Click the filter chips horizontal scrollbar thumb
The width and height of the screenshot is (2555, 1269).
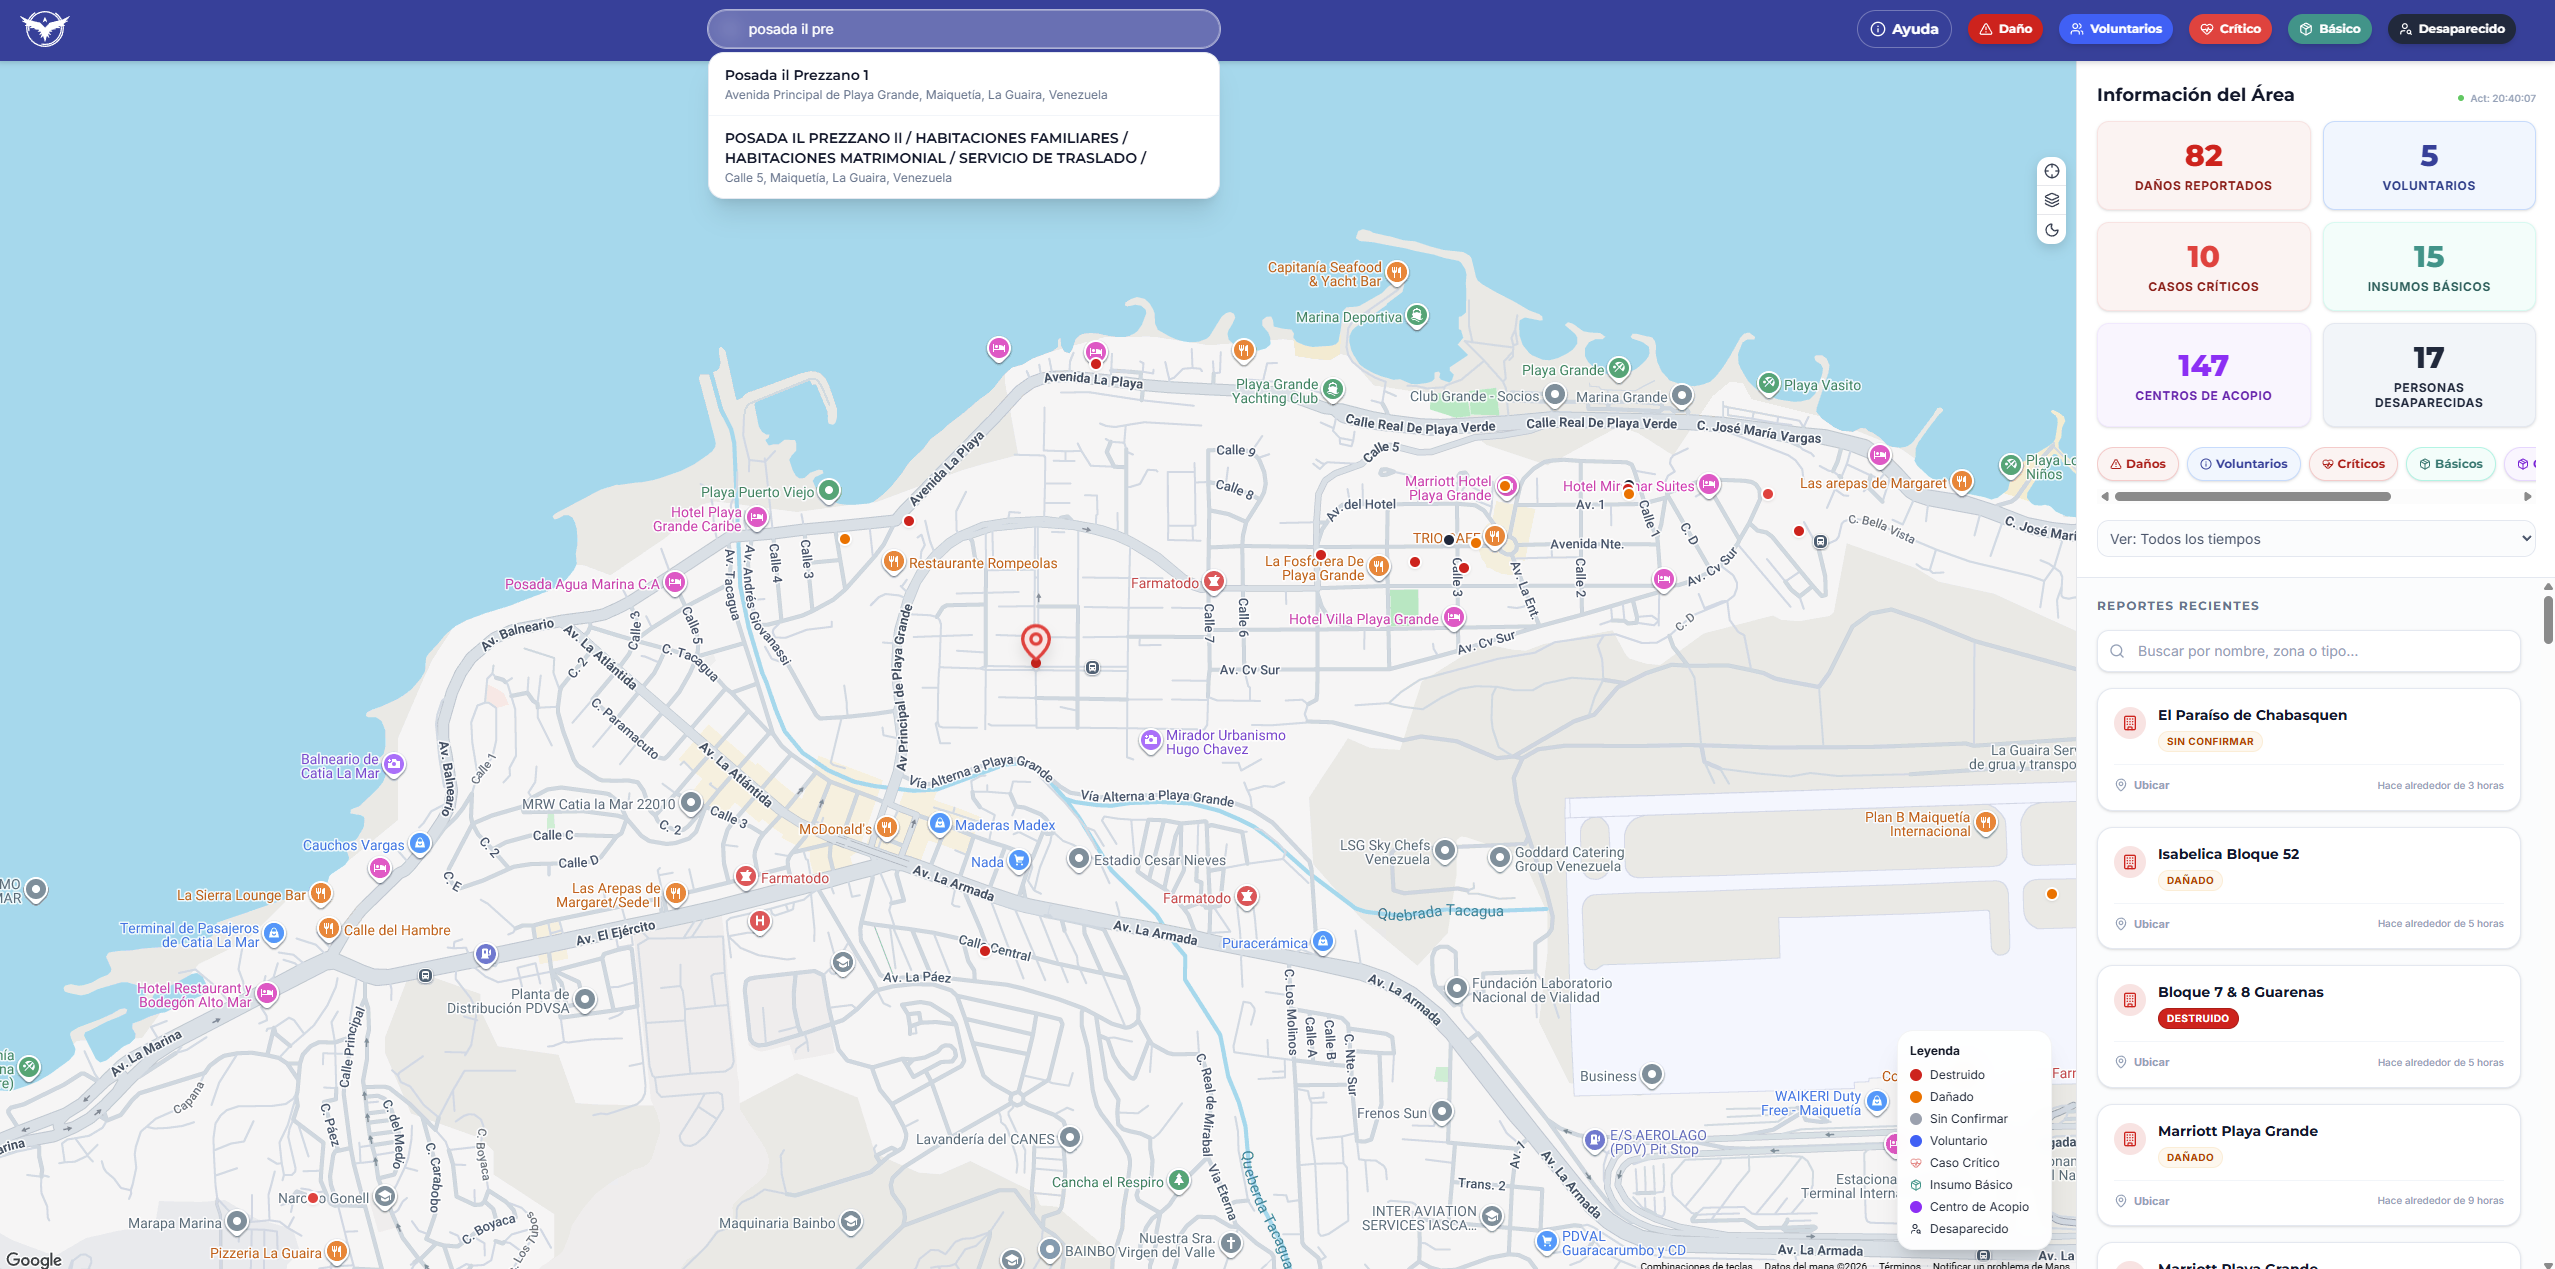[x=2252, y=496]
